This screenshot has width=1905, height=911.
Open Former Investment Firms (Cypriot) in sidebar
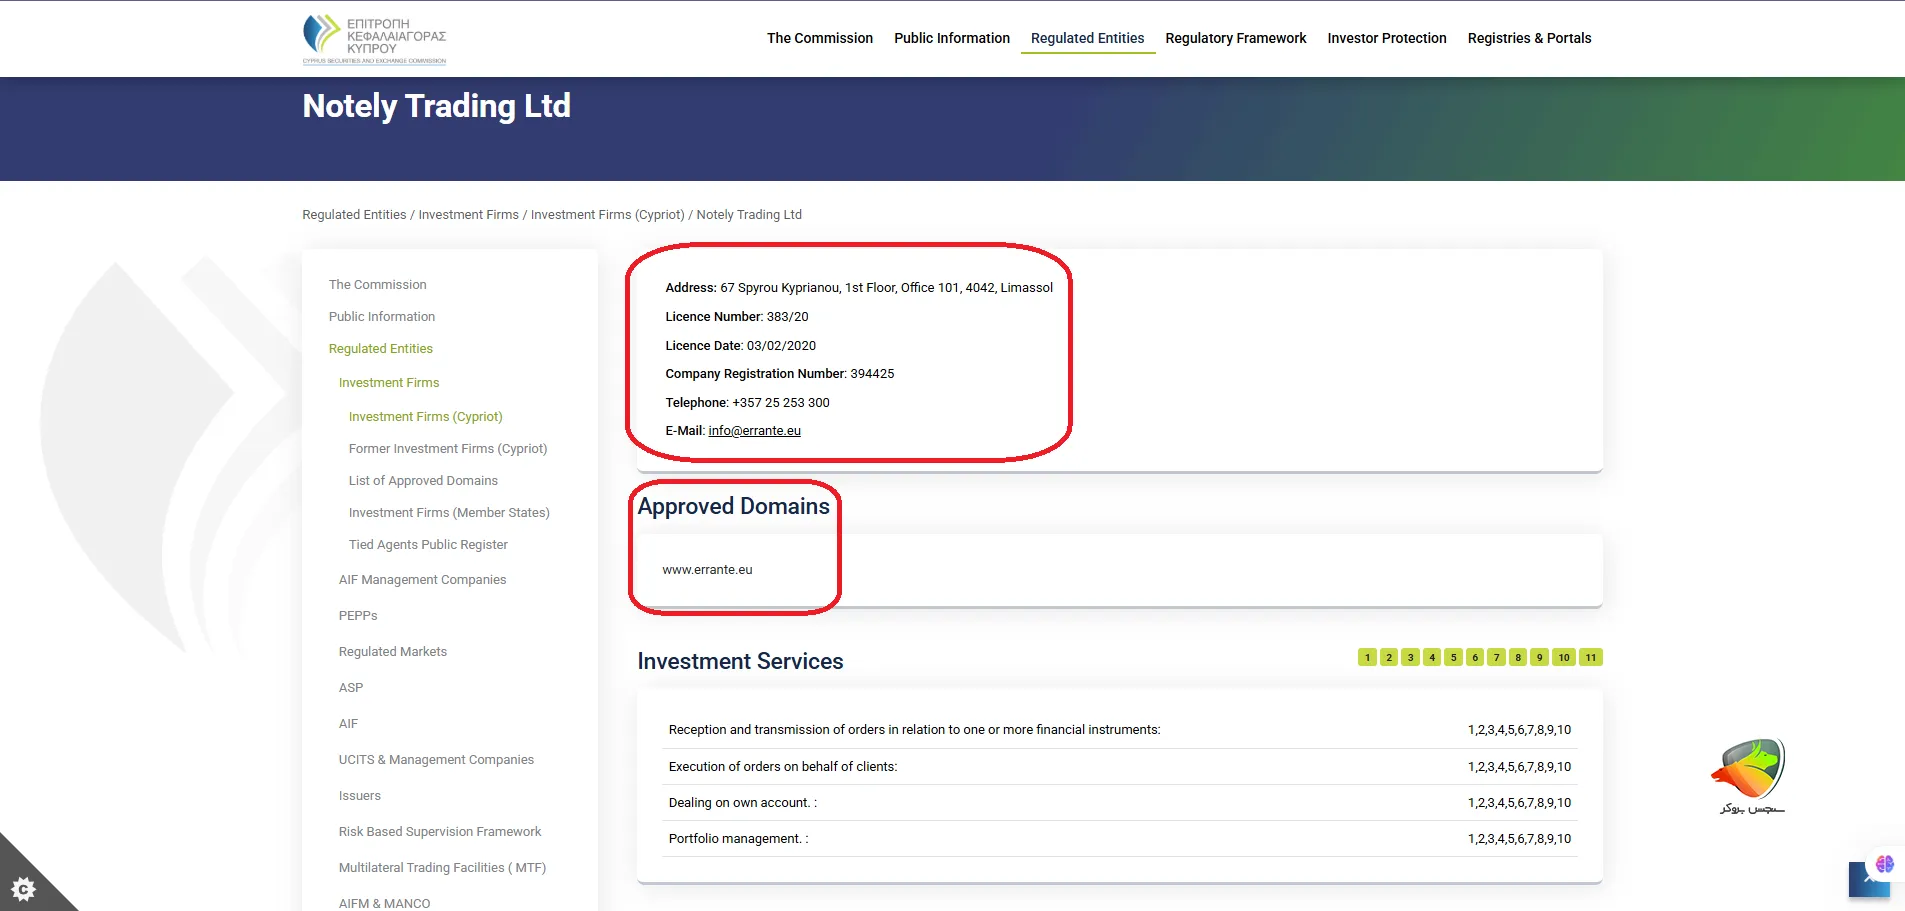coord(447,449)
